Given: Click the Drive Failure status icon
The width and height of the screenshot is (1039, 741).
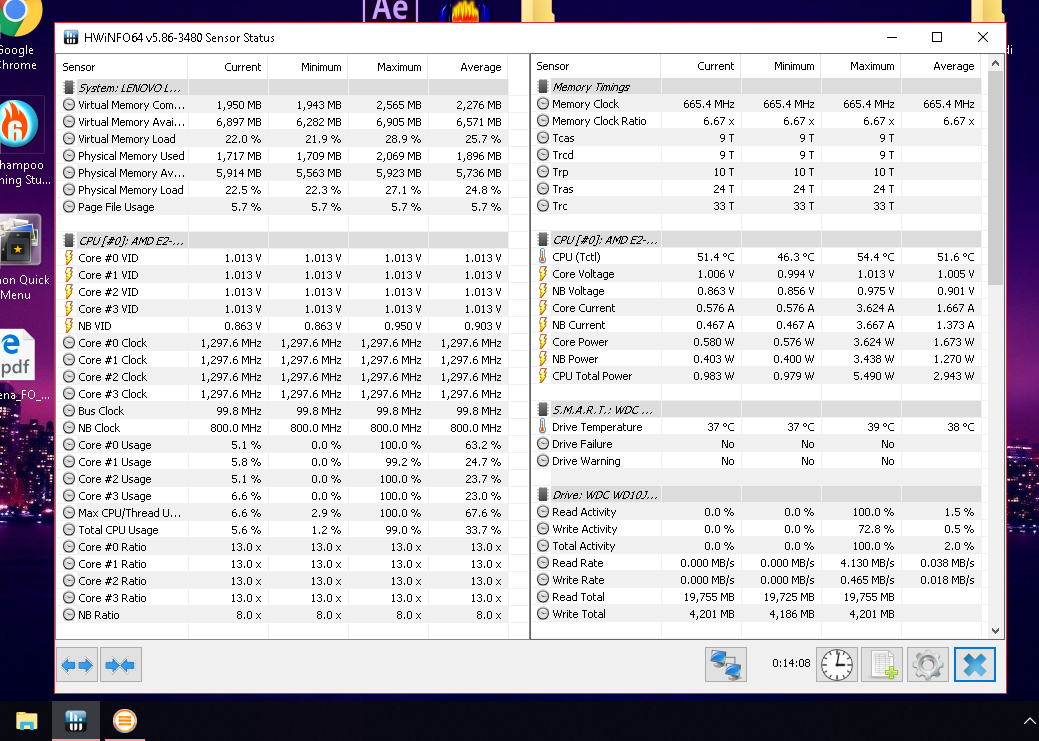Looking at the screenshot, I should 543,444.
